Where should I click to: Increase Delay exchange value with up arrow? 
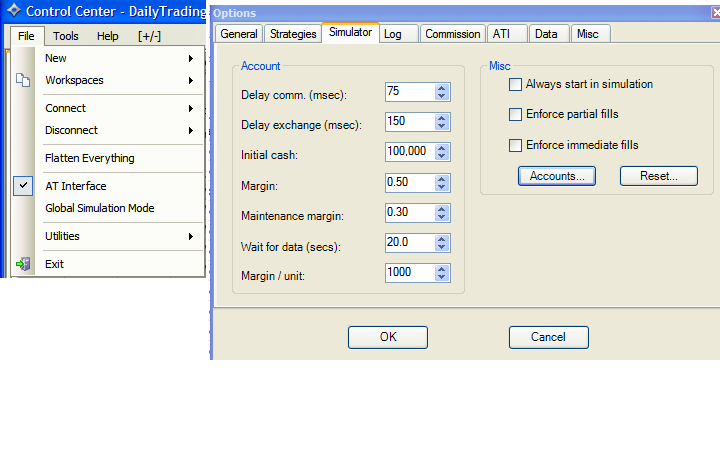(442, 118)
